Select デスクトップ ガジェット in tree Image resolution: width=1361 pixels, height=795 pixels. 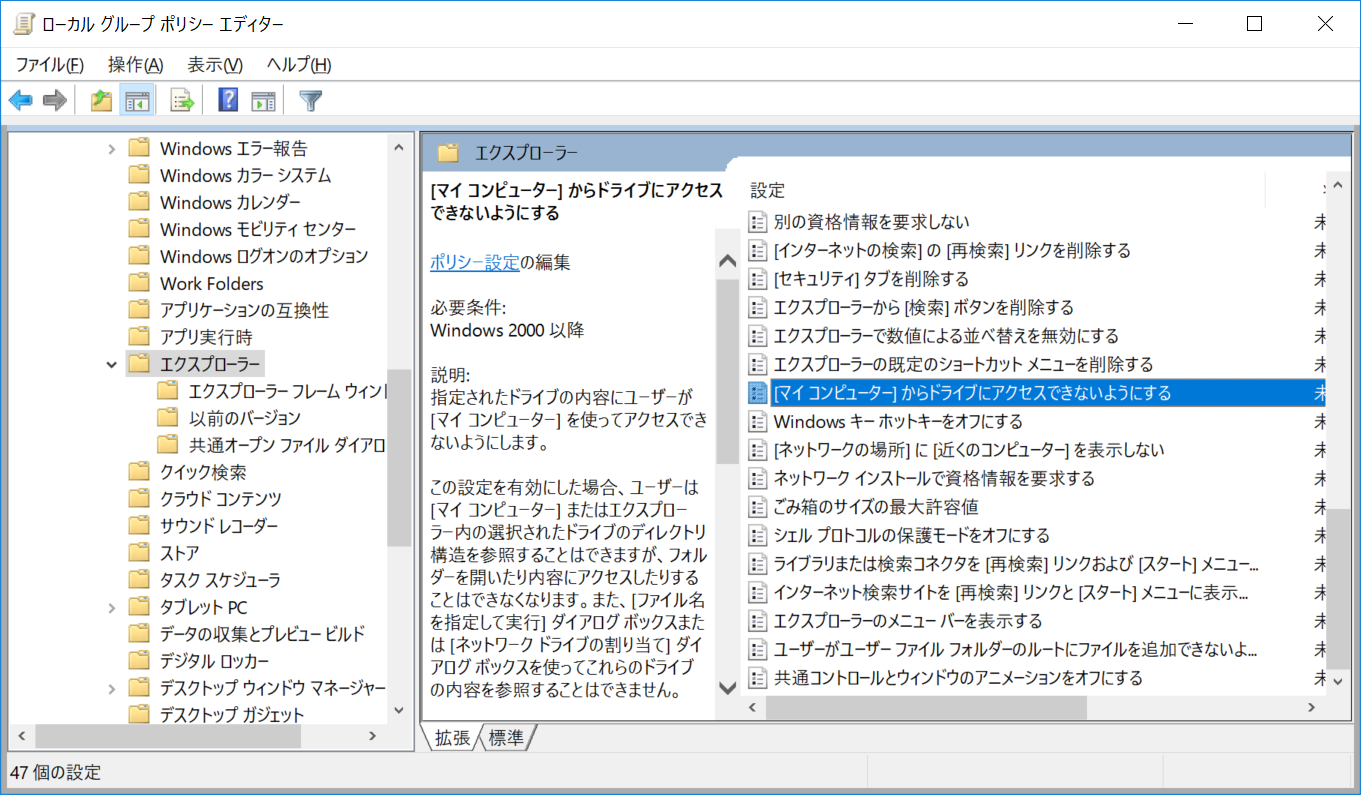tap(232, 715)
